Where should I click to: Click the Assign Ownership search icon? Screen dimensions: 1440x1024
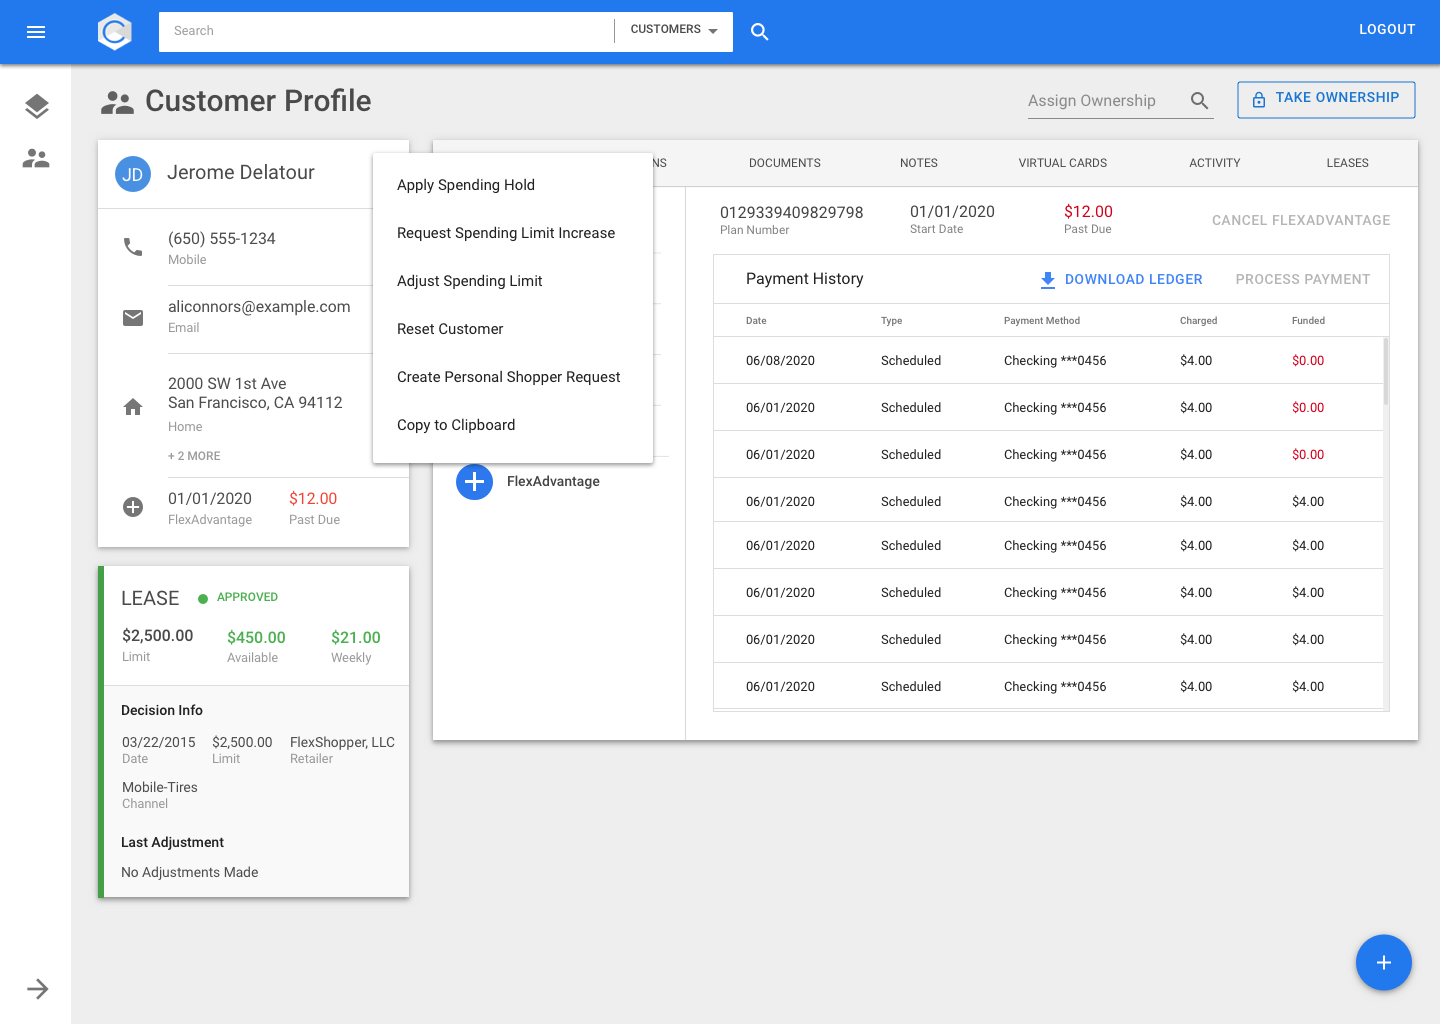click(1200, 101)
